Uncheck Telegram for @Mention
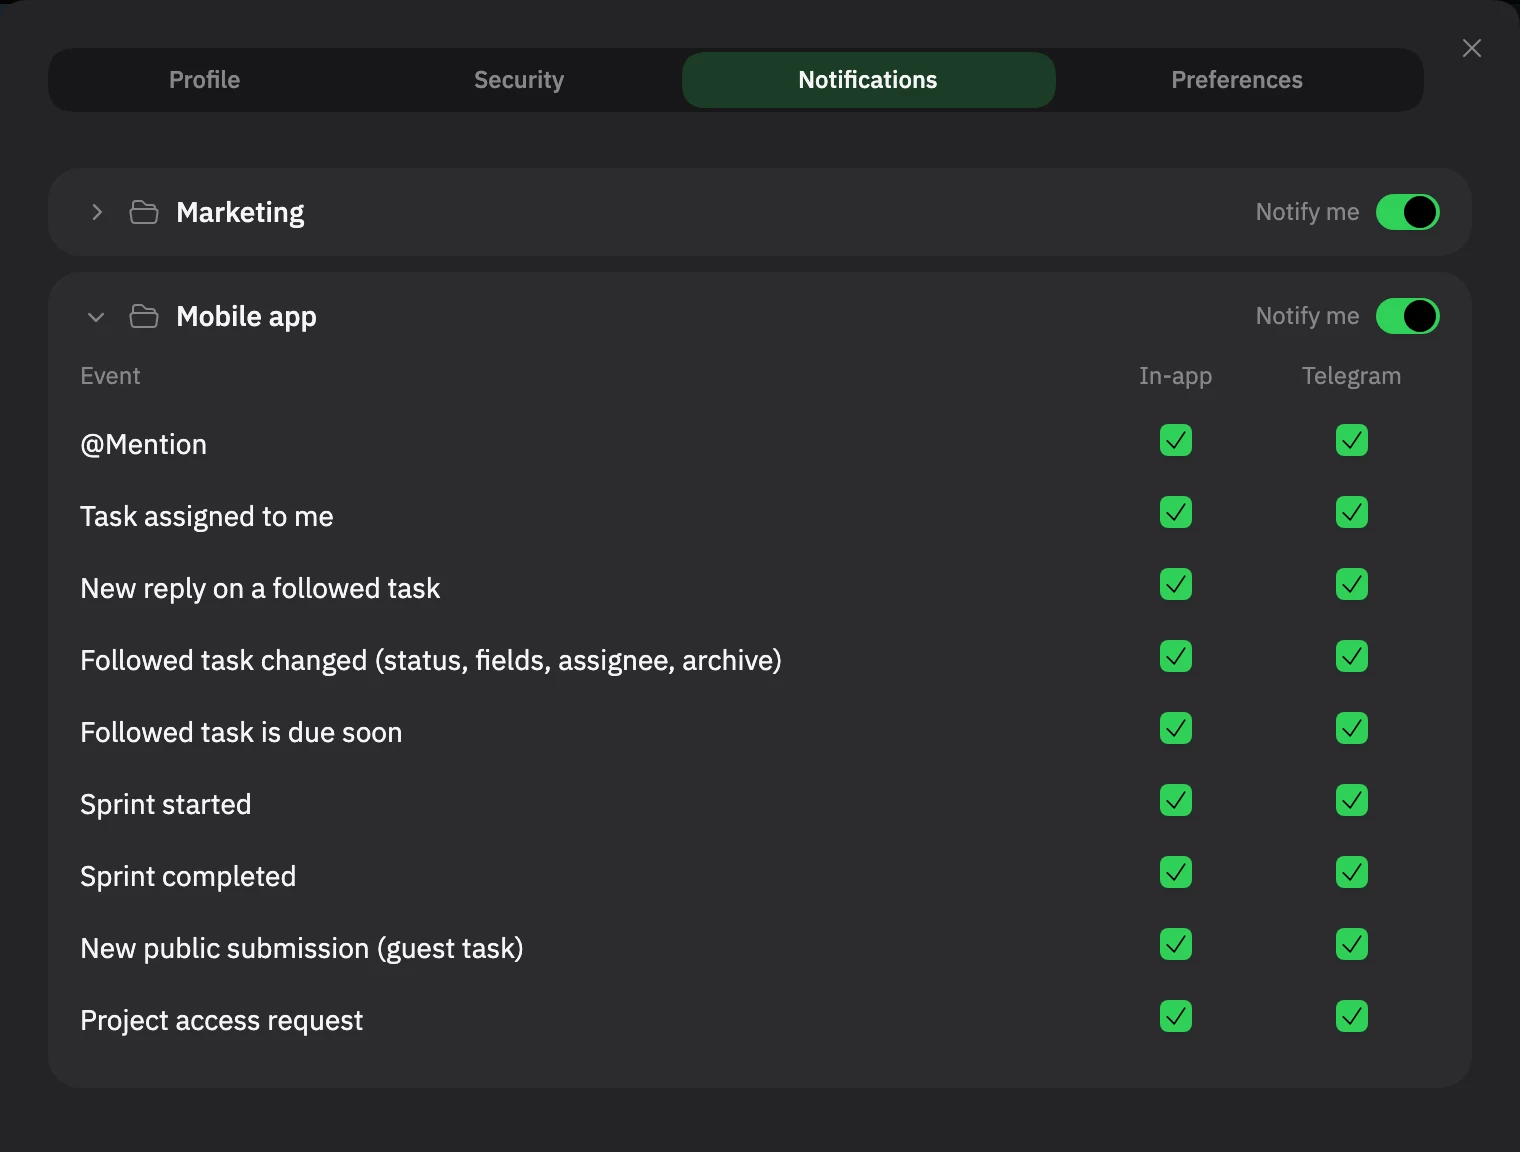 [1352, 440]
